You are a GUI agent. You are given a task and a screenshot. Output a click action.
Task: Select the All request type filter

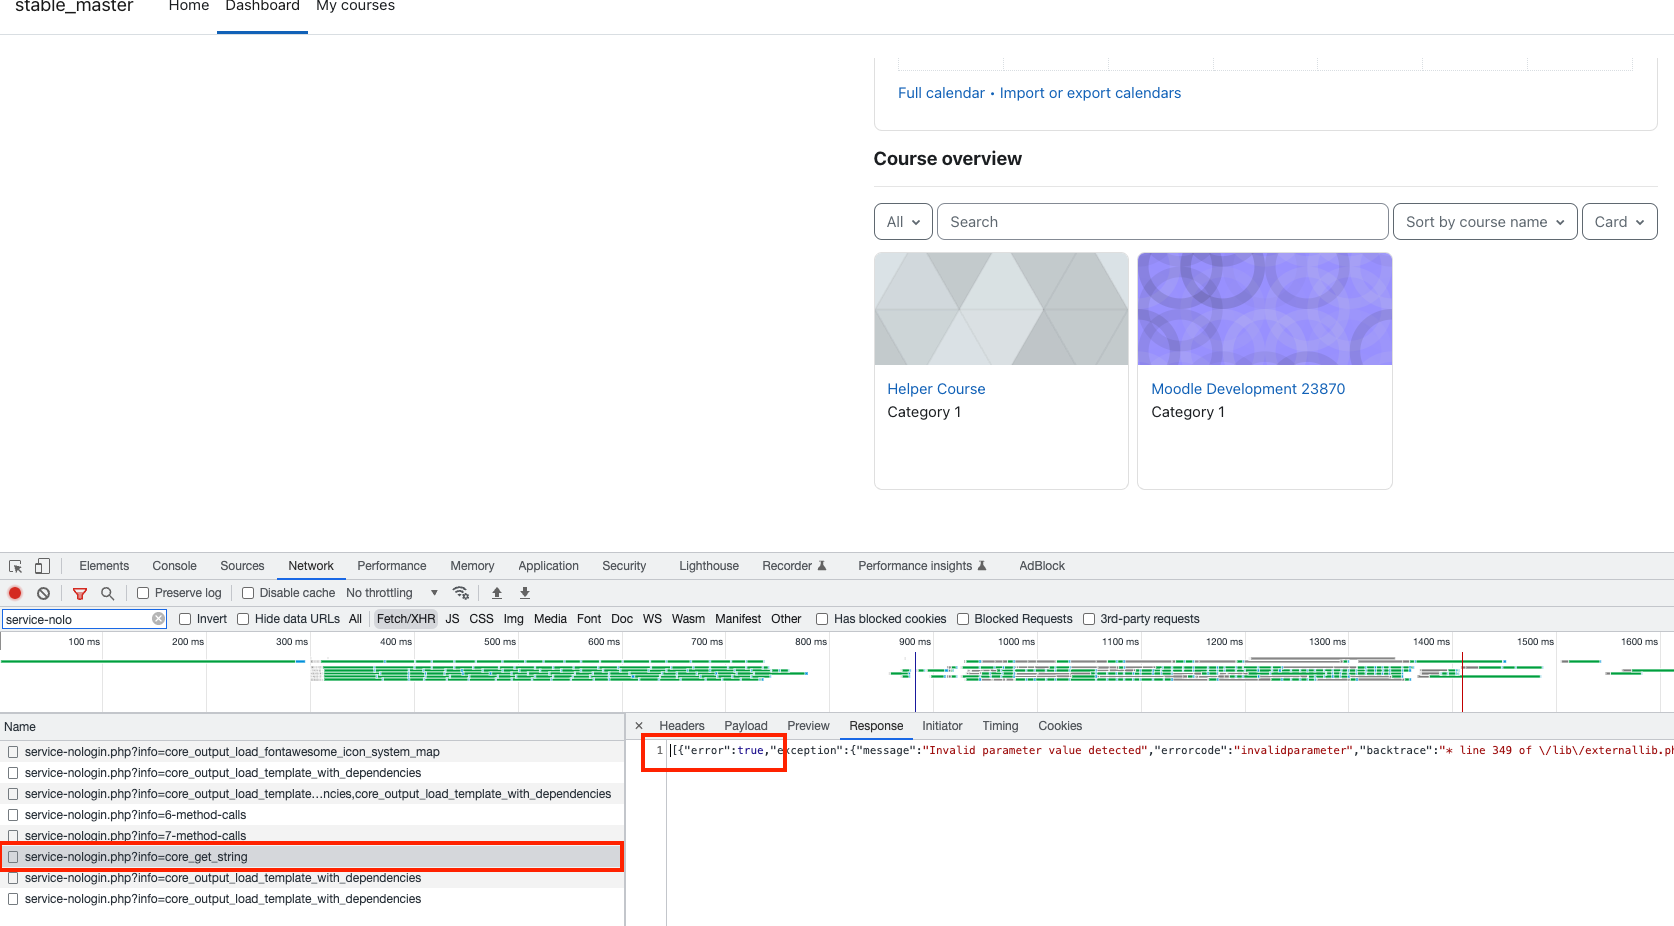(x=355, y=619)
